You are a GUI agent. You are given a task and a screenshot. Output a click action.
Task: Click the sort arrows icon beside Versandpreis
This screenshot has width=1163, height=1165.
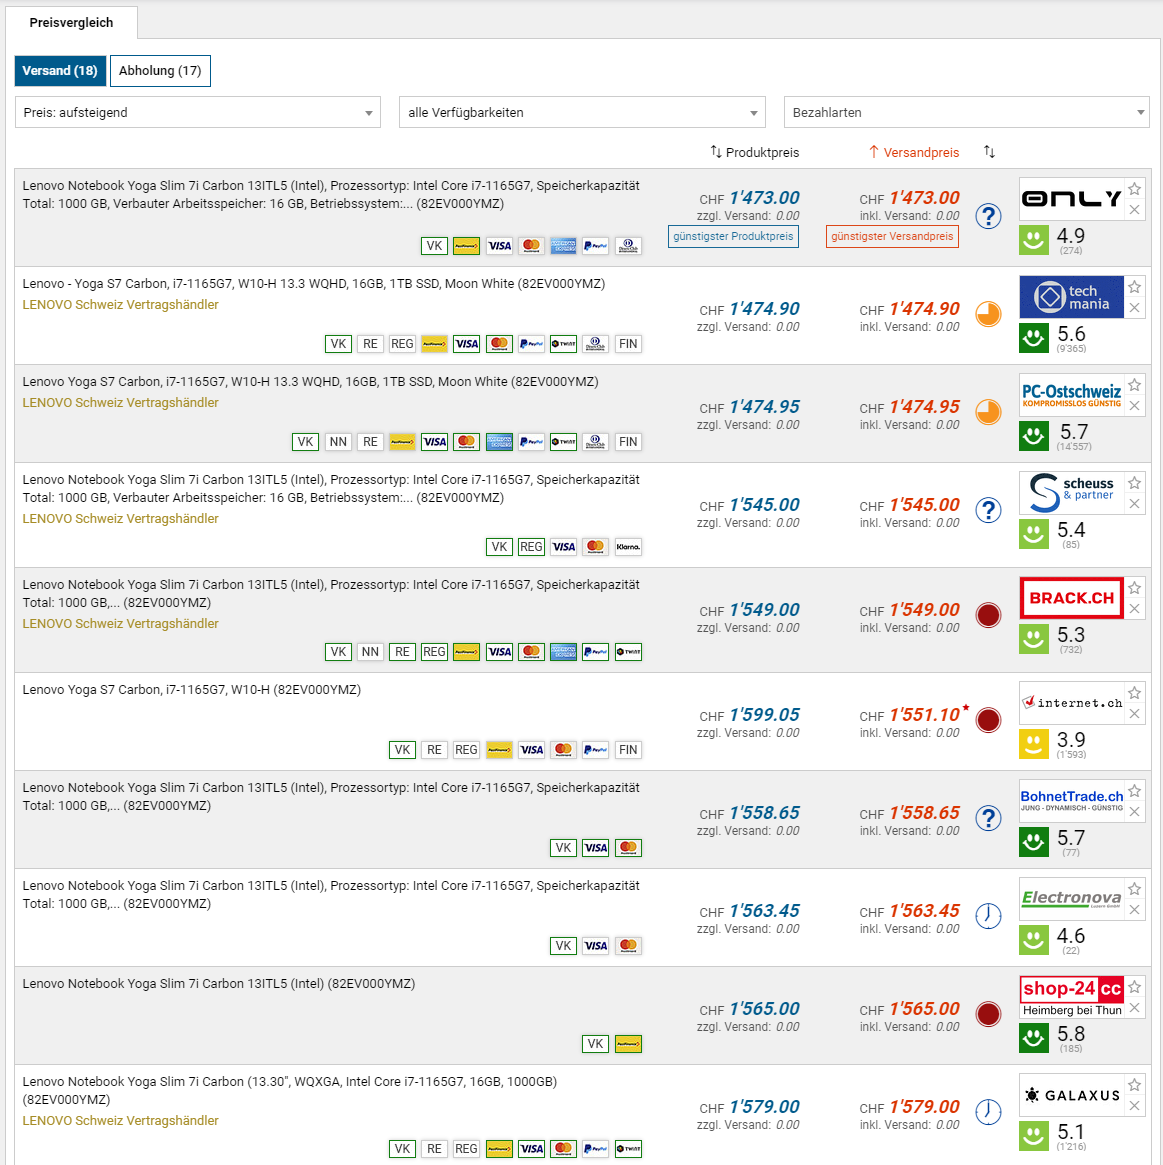click(x=989, y=152)
